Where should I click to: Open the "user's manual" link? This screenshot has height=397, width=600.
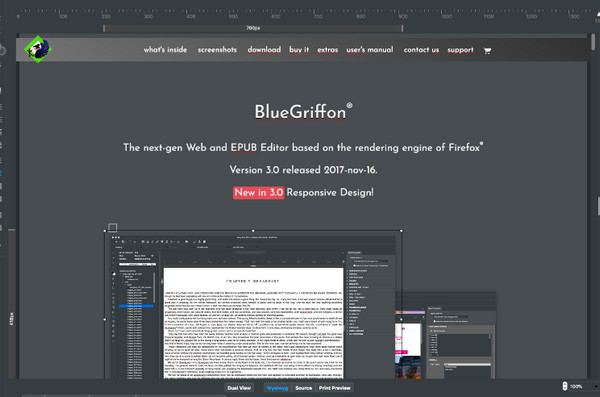(x=370, y=50)
